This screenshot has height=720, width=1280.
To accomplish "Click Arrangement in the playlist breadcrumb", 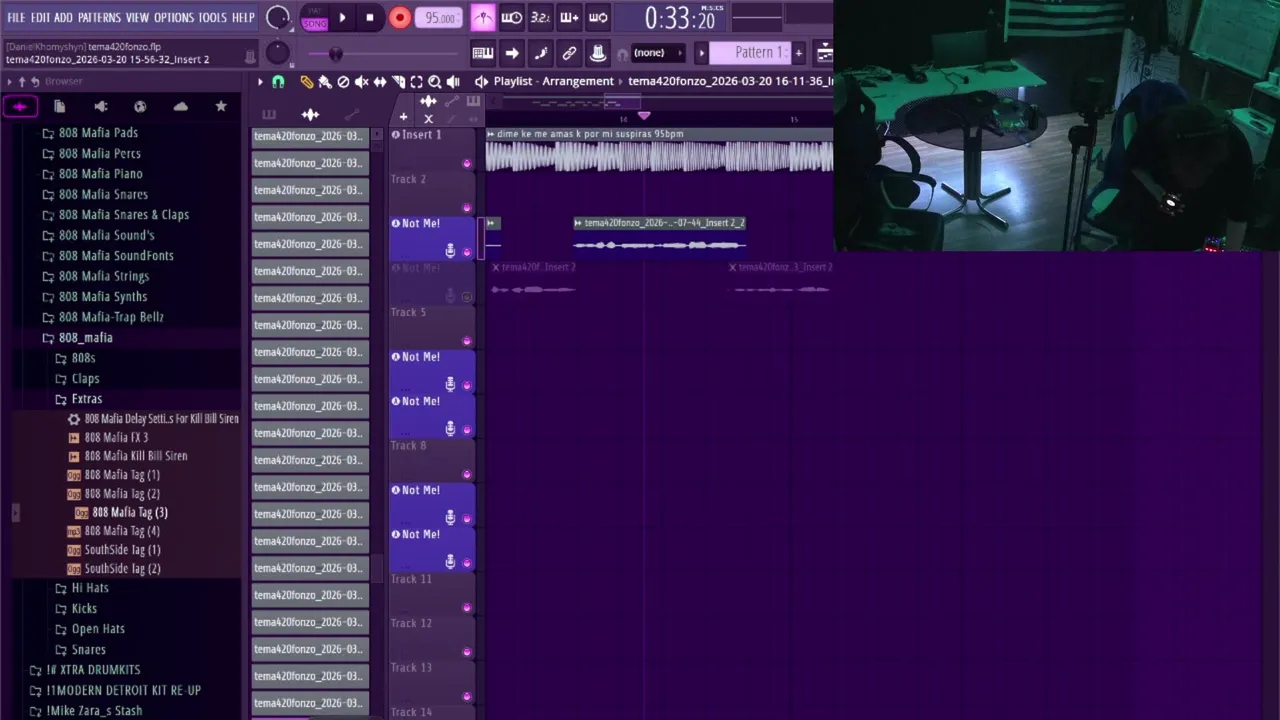I will click(578, 82).
